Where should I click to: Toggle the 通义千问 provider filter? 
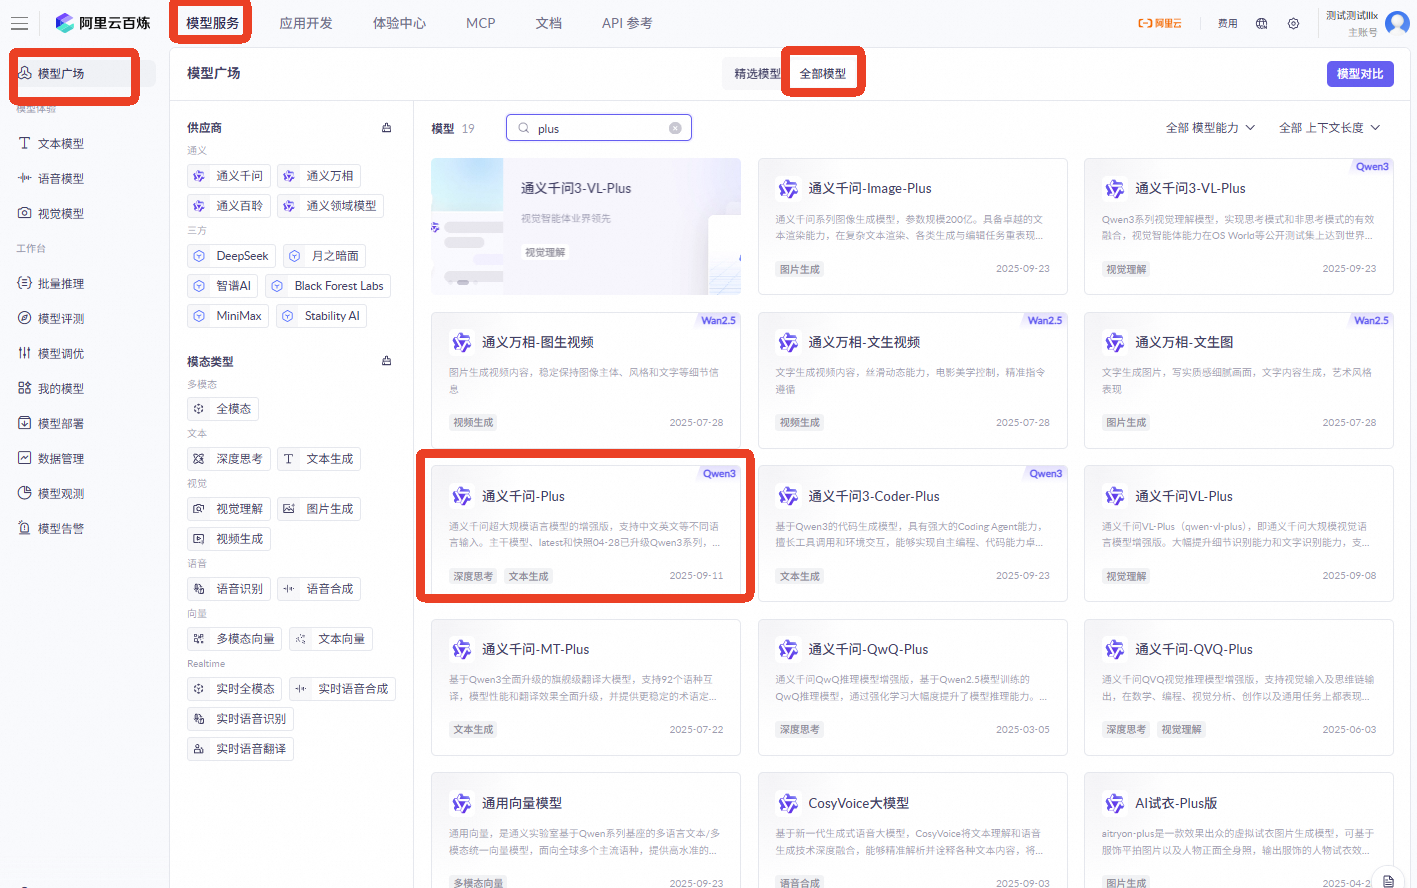[x=229, y=176]
